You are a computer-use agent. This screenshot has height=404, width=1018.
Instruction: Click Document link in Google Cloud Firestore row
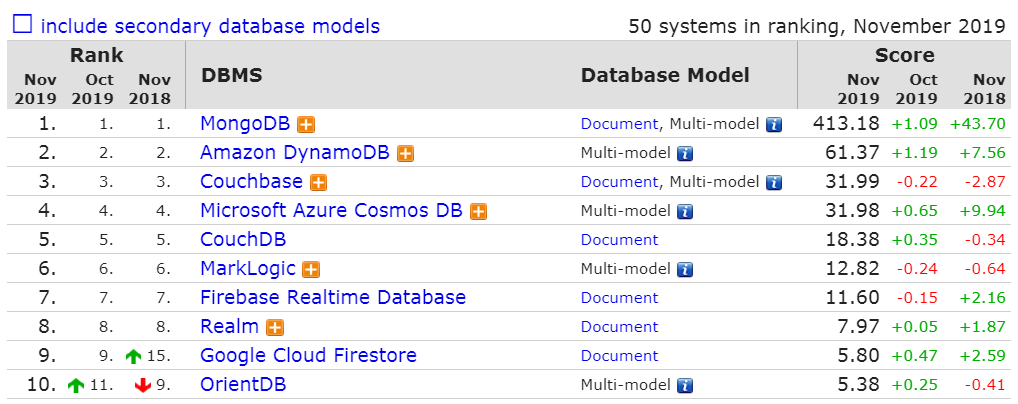tap(619, 356)
